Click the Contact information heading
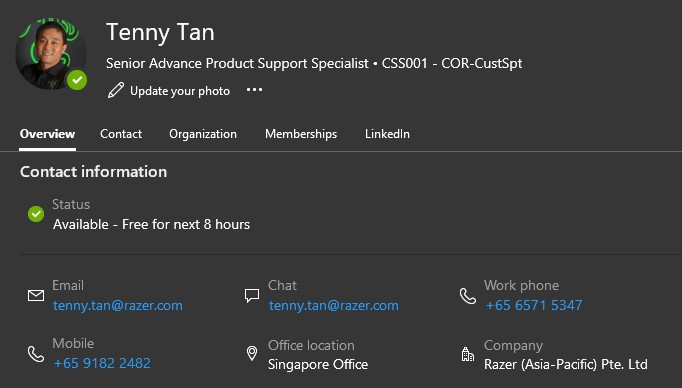Image resolution: width=682 pixels, height=388 pixels. coord(94,172)
